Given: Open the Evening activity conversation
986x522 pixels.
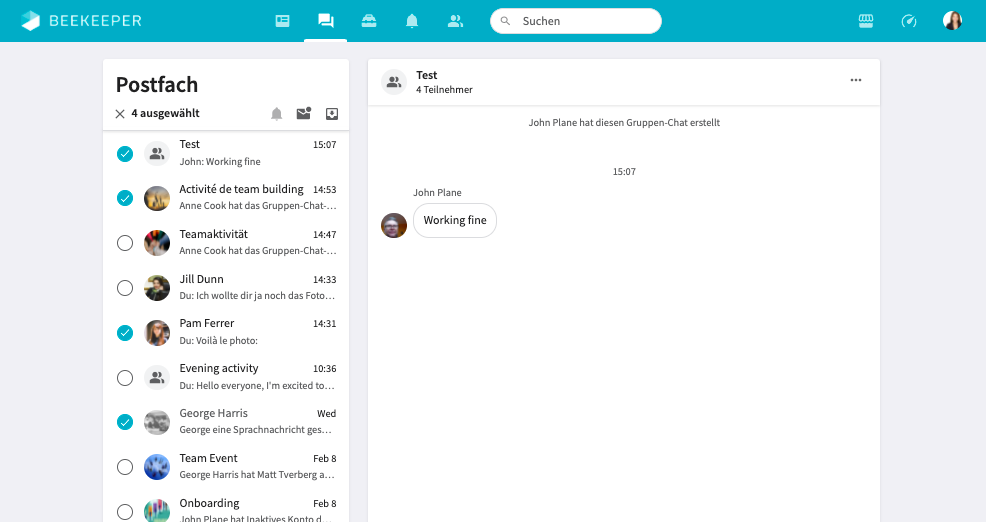Looking at the screenshot, I should coord(226,377).
